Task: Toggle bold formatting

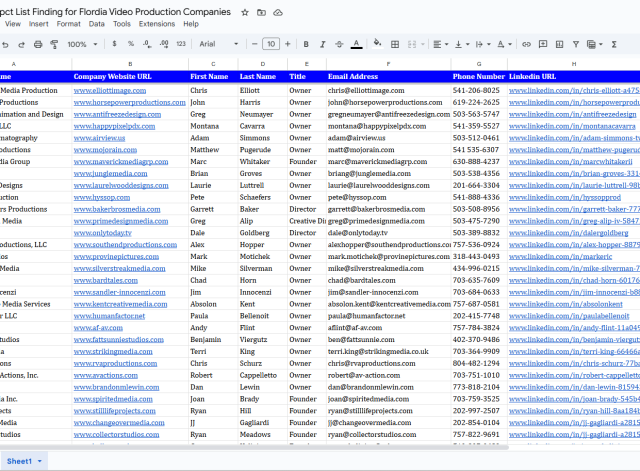Action: [x=306, y=44]
